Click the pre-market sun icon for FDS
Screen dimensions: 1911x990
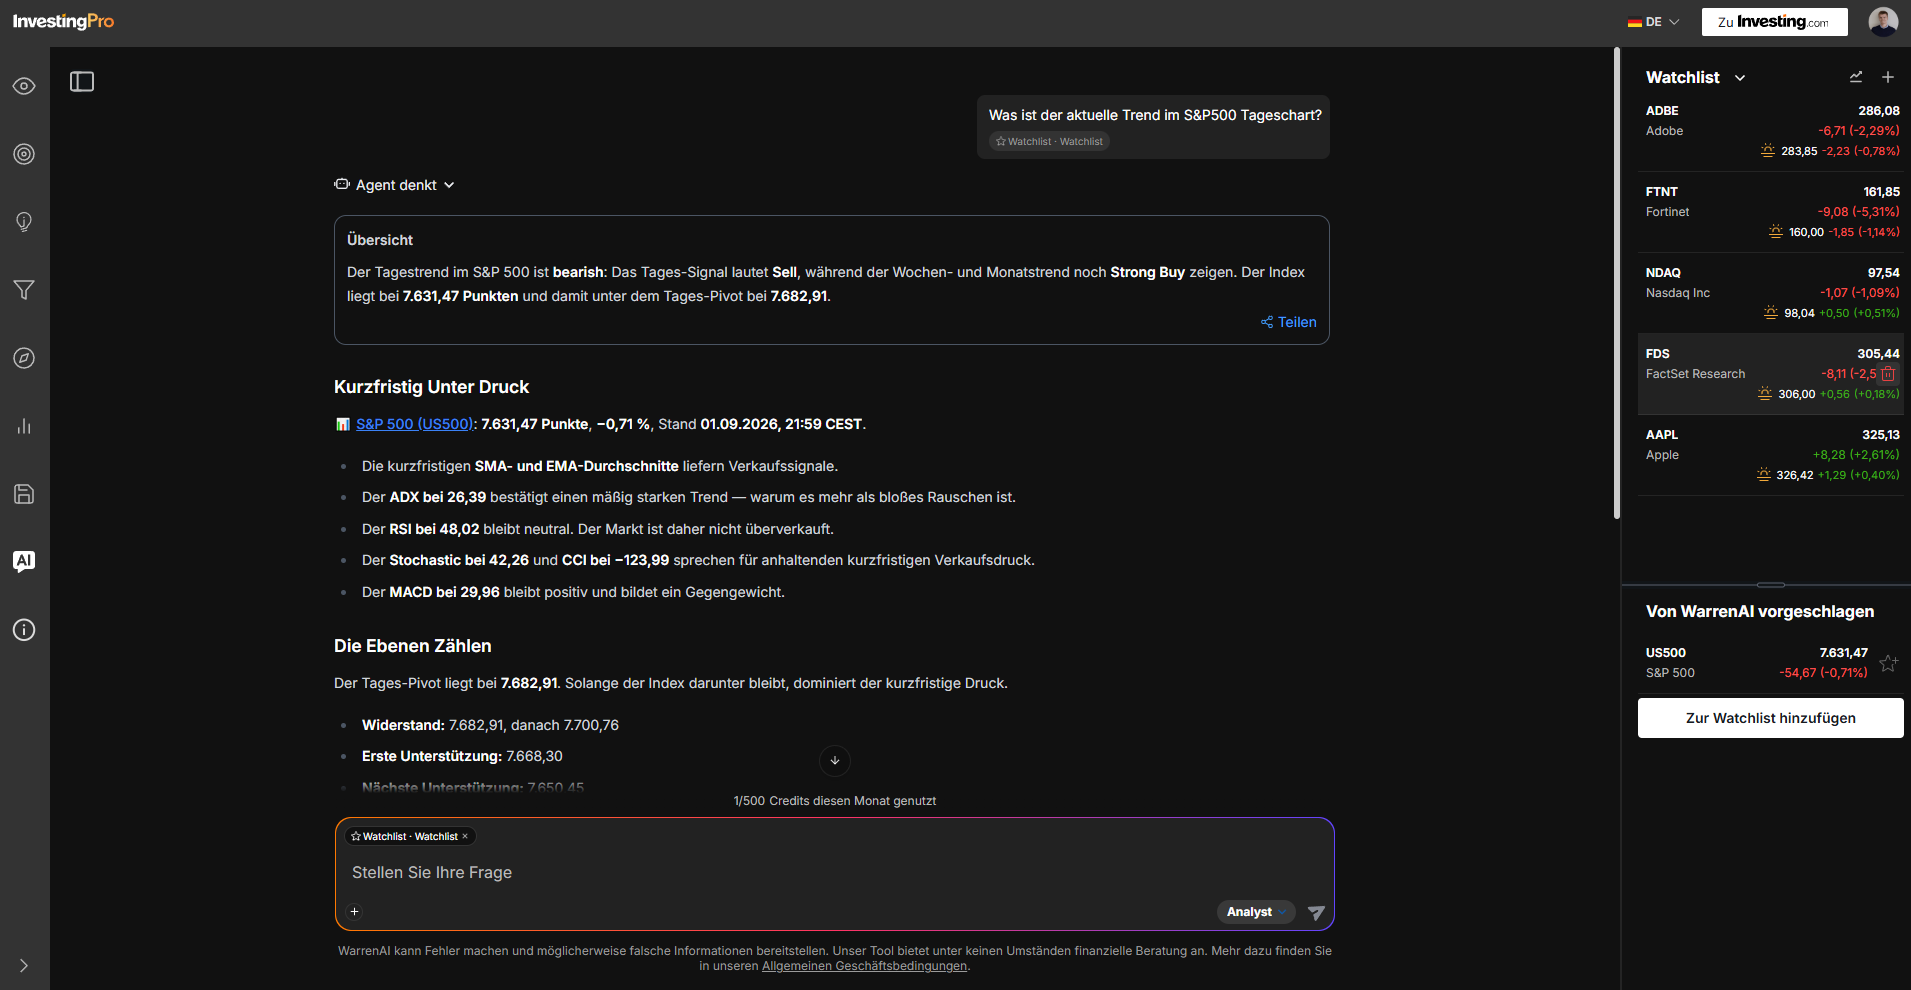pos(1765,394)
